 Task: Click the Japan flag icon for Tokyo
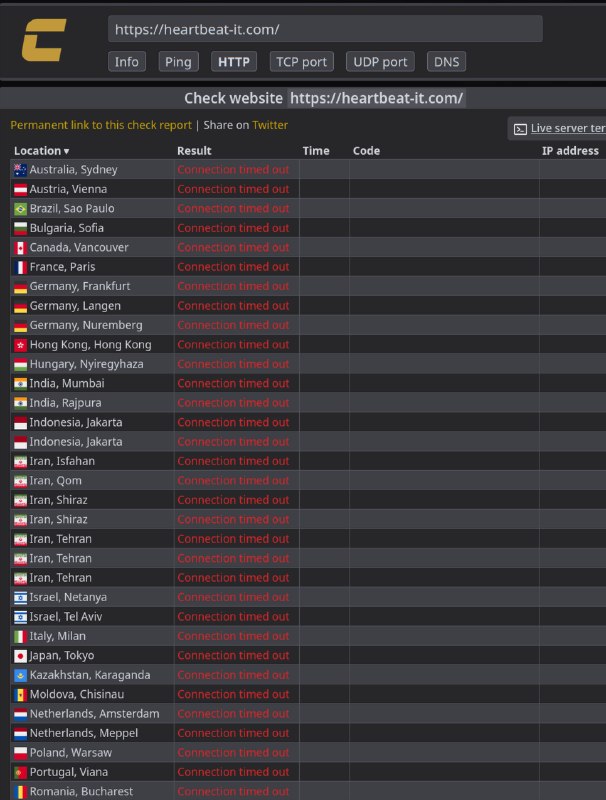pos(20,656)
